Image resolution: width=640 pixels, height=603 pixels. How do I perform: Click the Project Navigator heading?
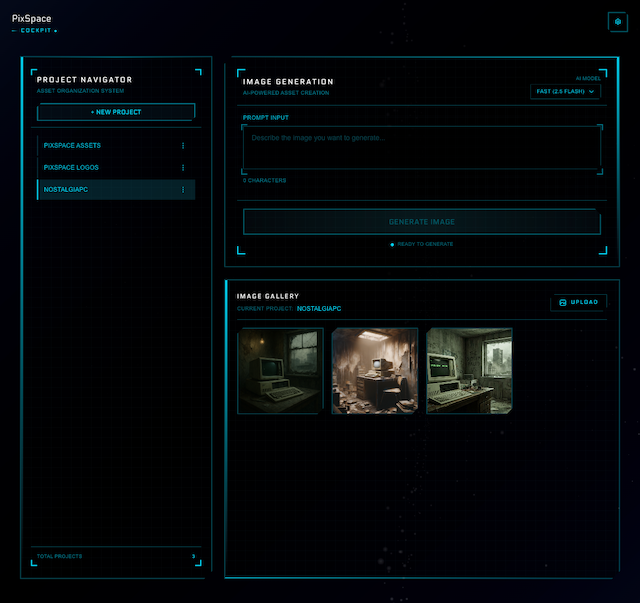click(x=84, y=80)
